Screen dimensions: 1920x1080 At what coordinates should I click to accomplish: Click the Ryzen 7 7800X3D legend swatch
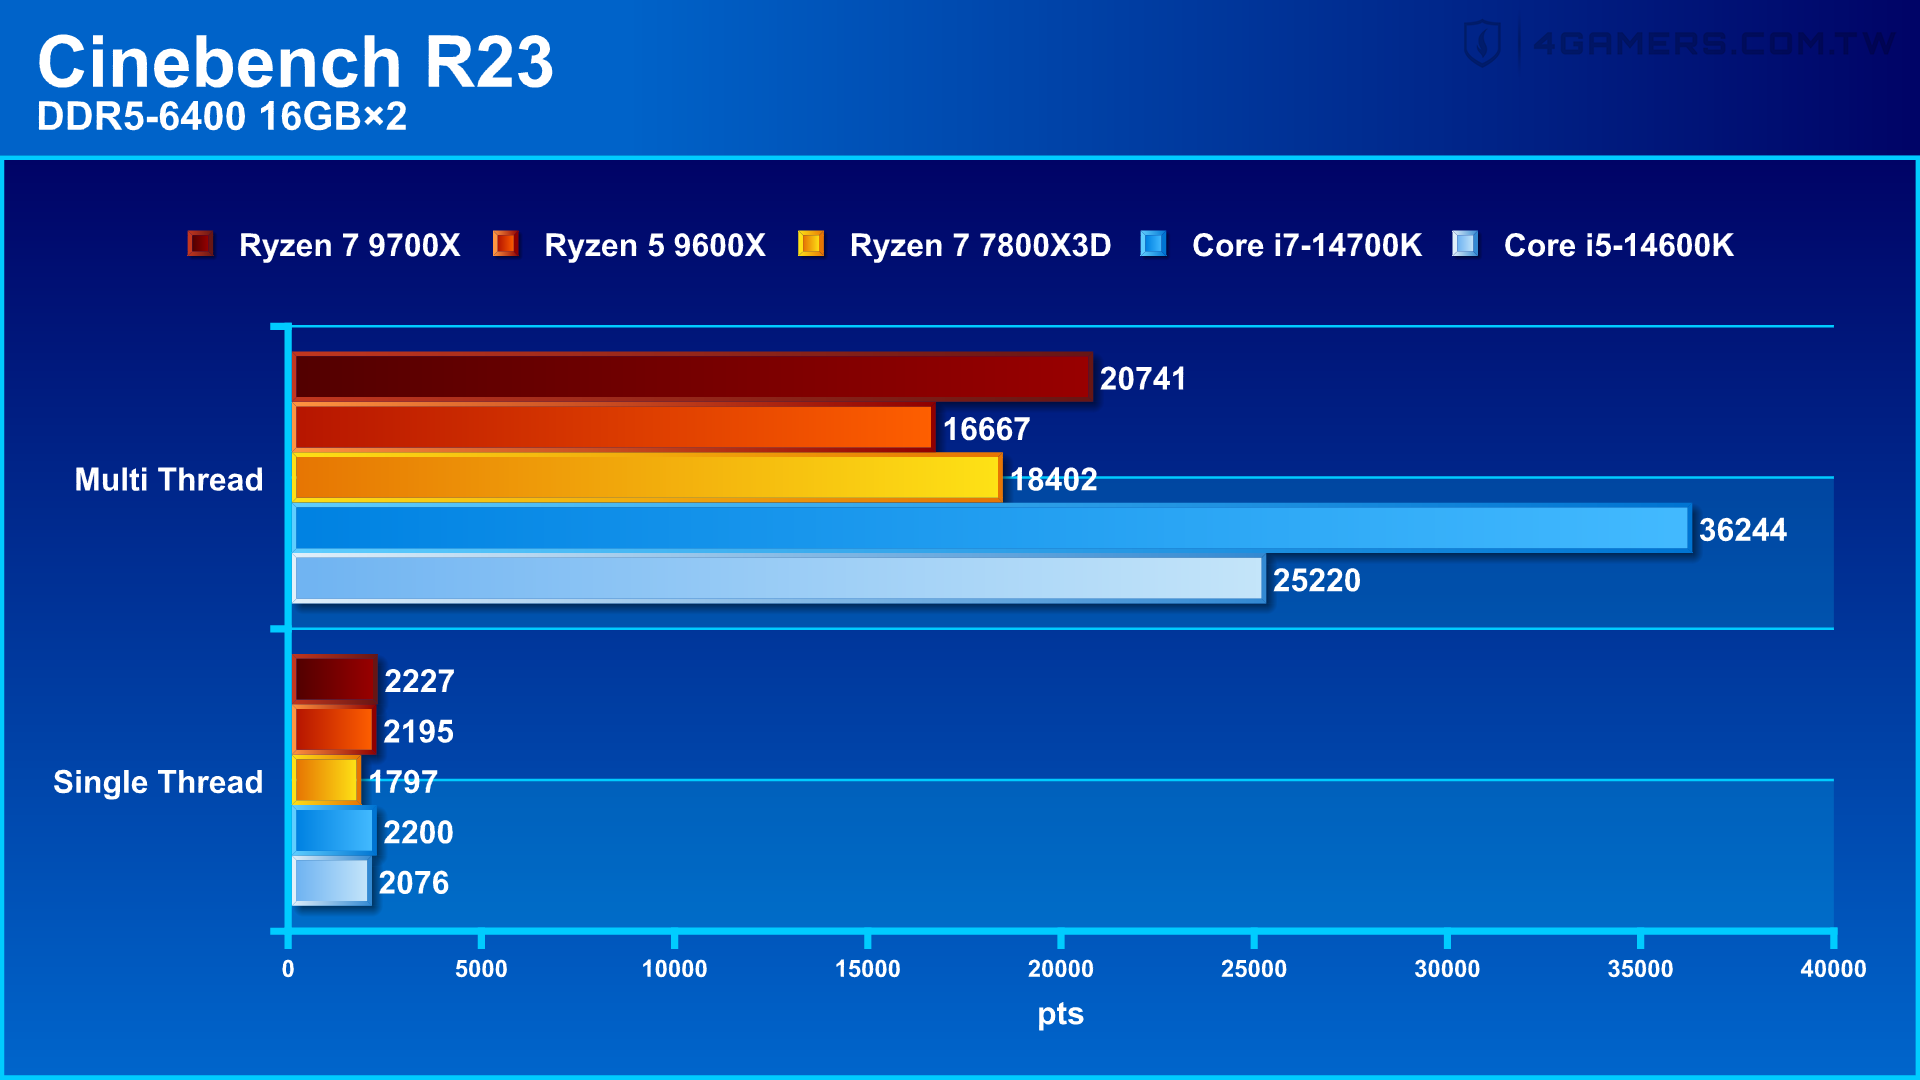(810, 244)
